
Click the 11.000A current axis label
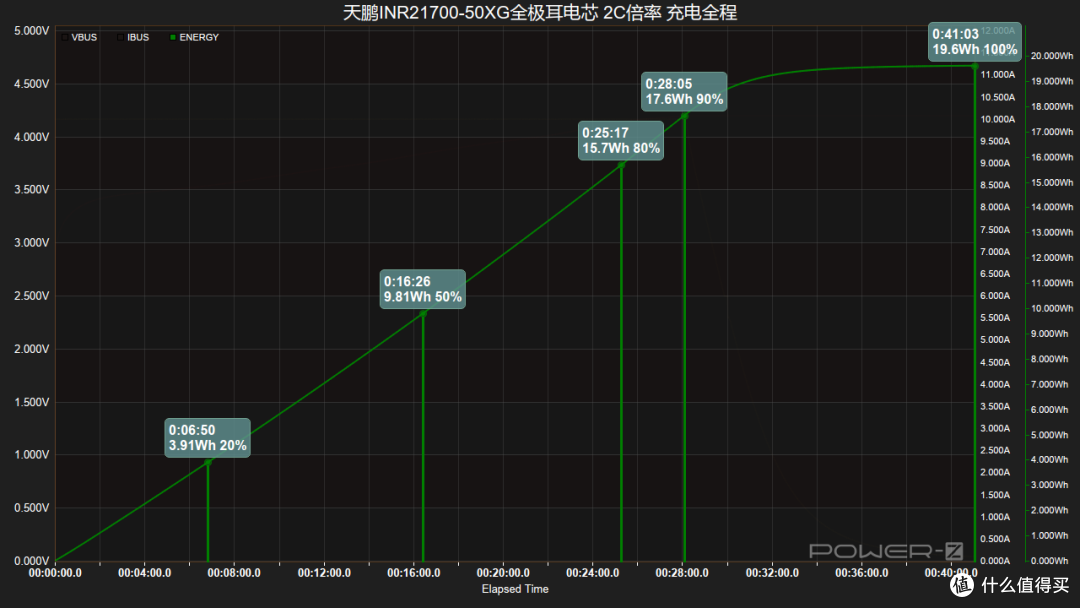coord(997,74)
